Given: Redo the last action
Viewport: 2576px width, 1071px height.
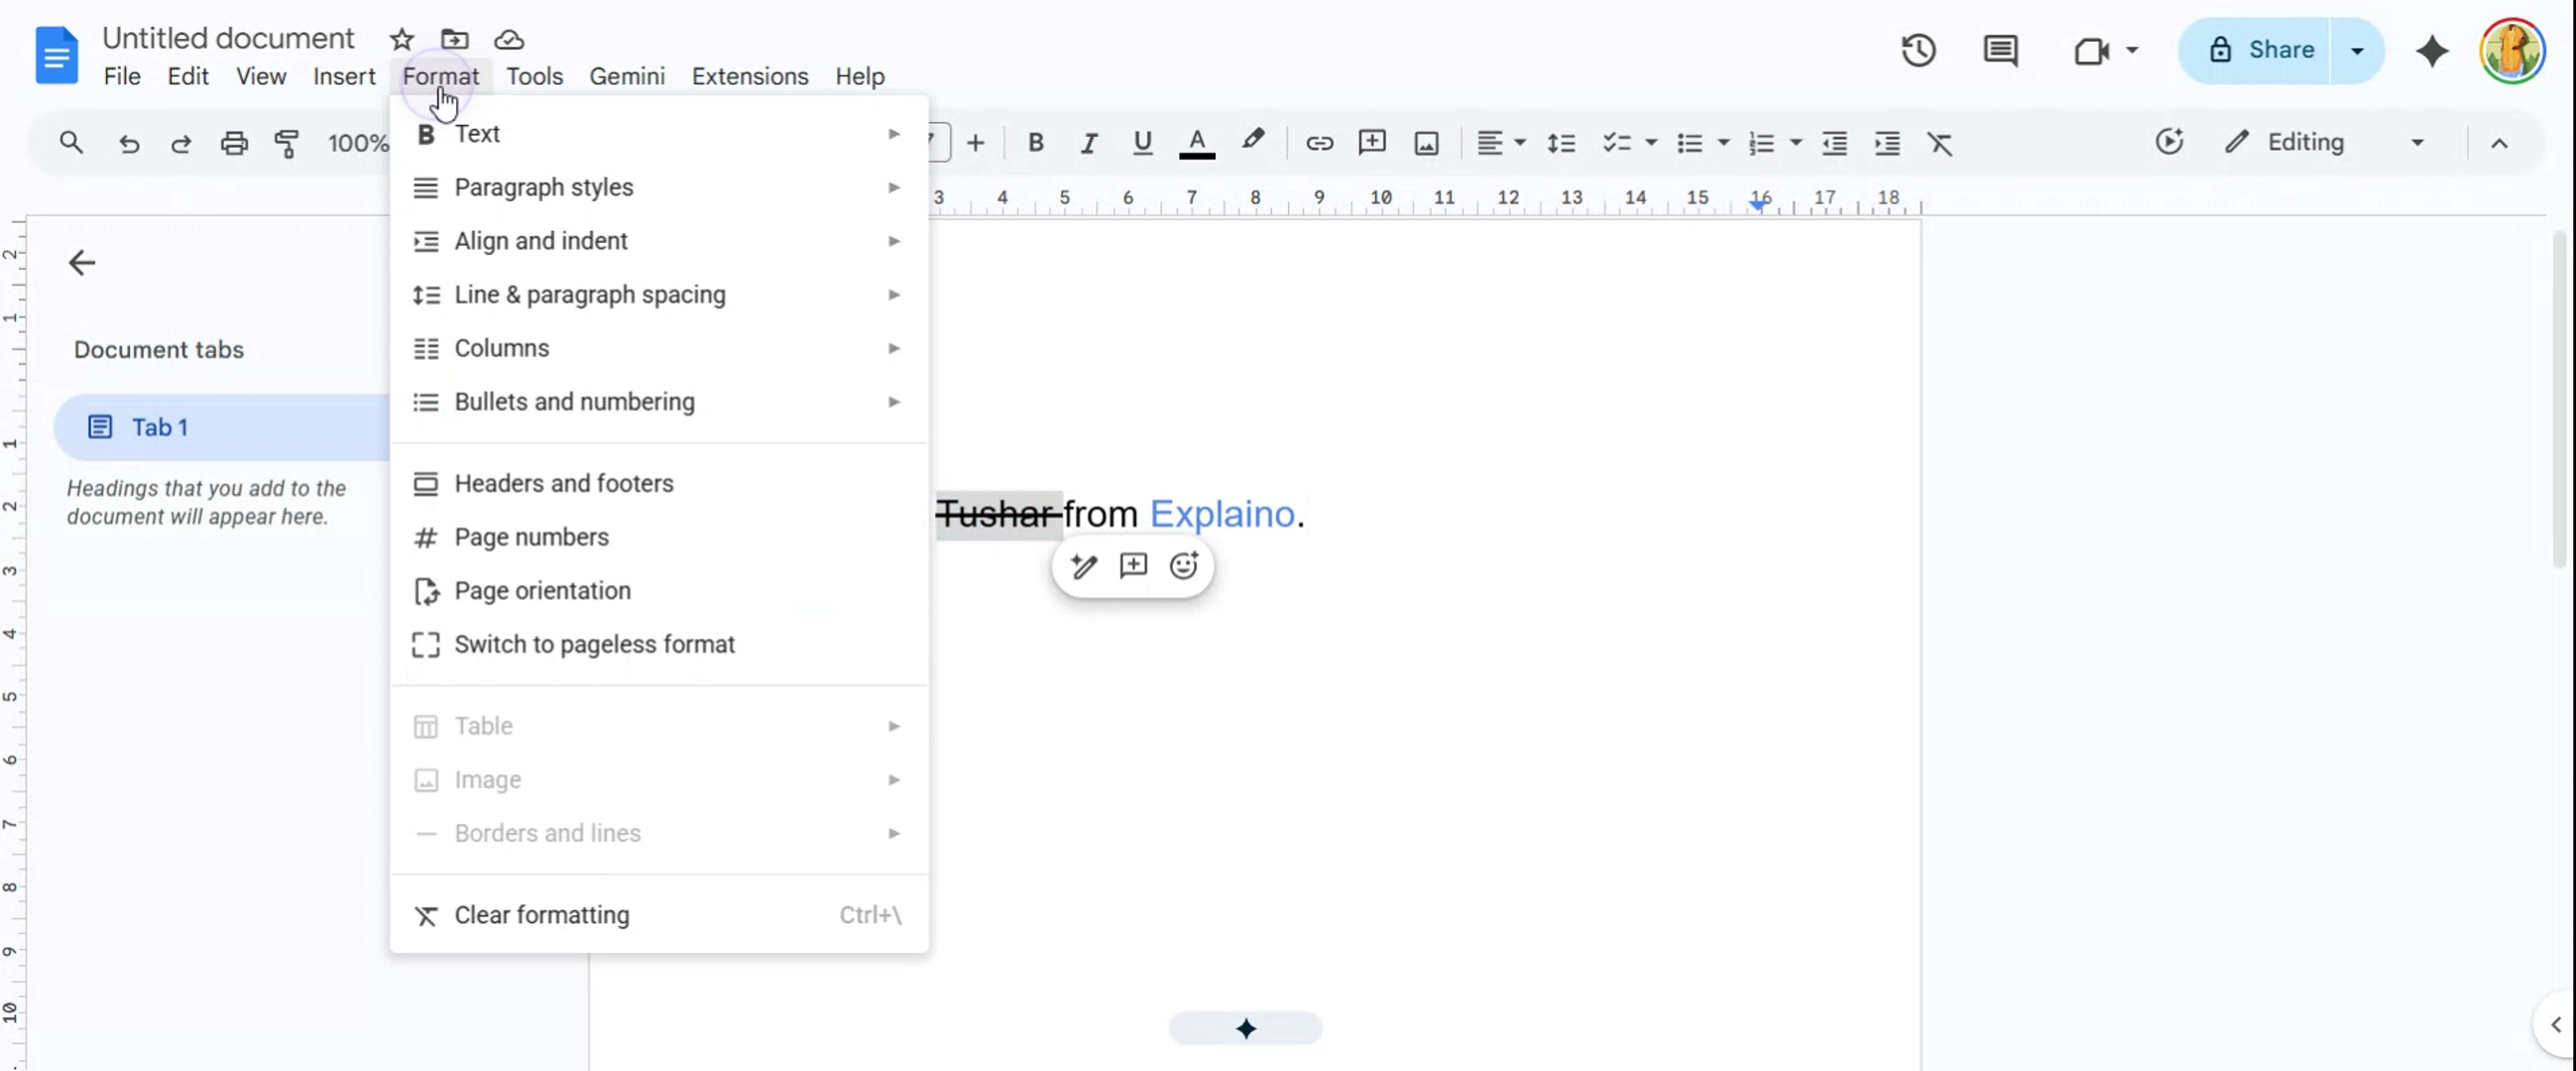Looking at the screenshot, I should (181, 143).
